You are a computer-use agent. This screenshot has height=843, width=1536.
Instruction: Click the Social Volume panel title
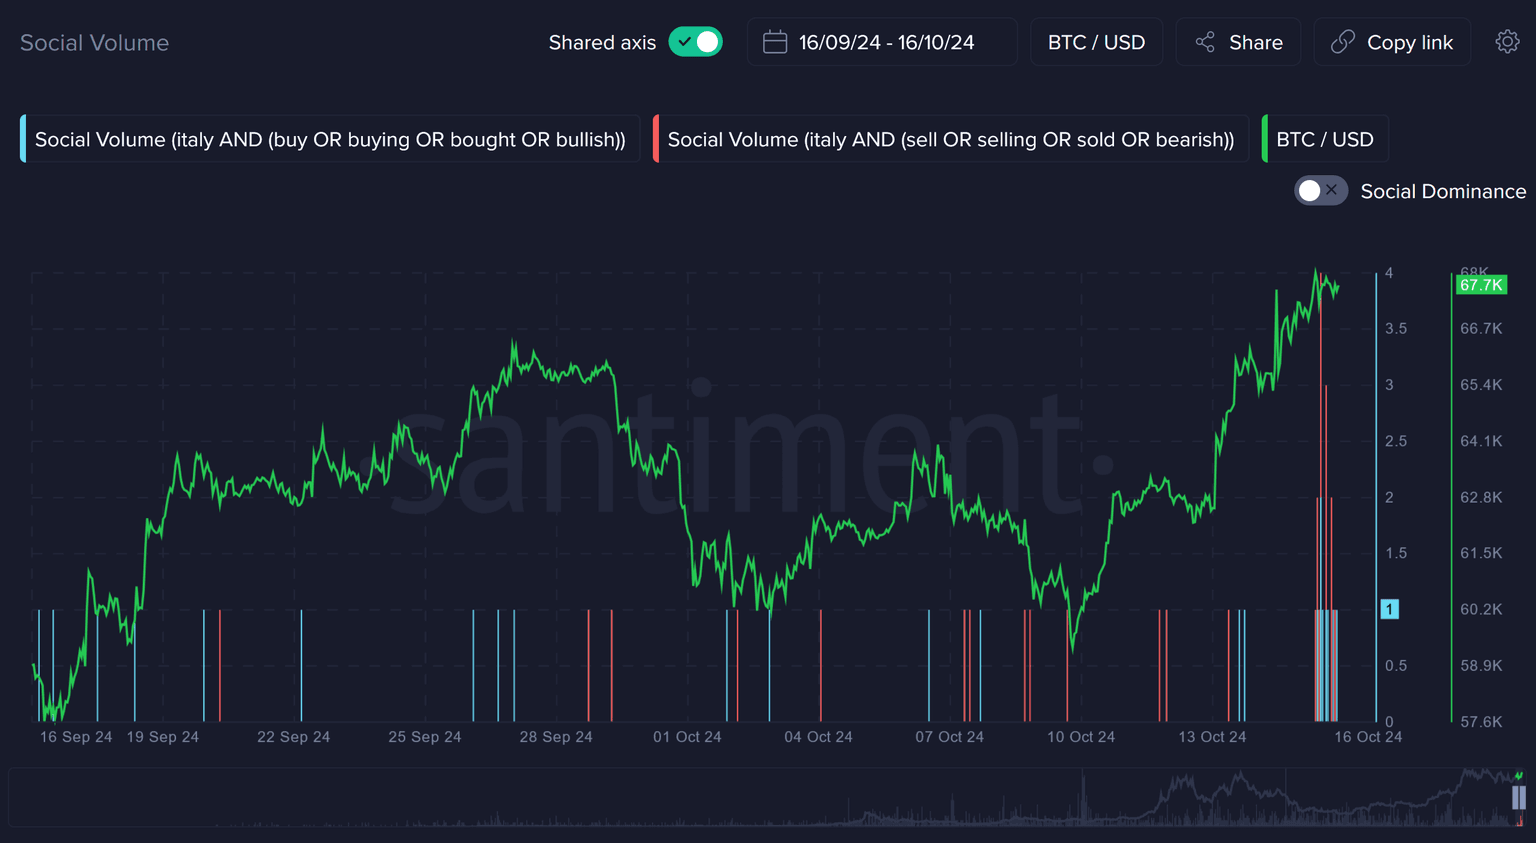(94, 42)
